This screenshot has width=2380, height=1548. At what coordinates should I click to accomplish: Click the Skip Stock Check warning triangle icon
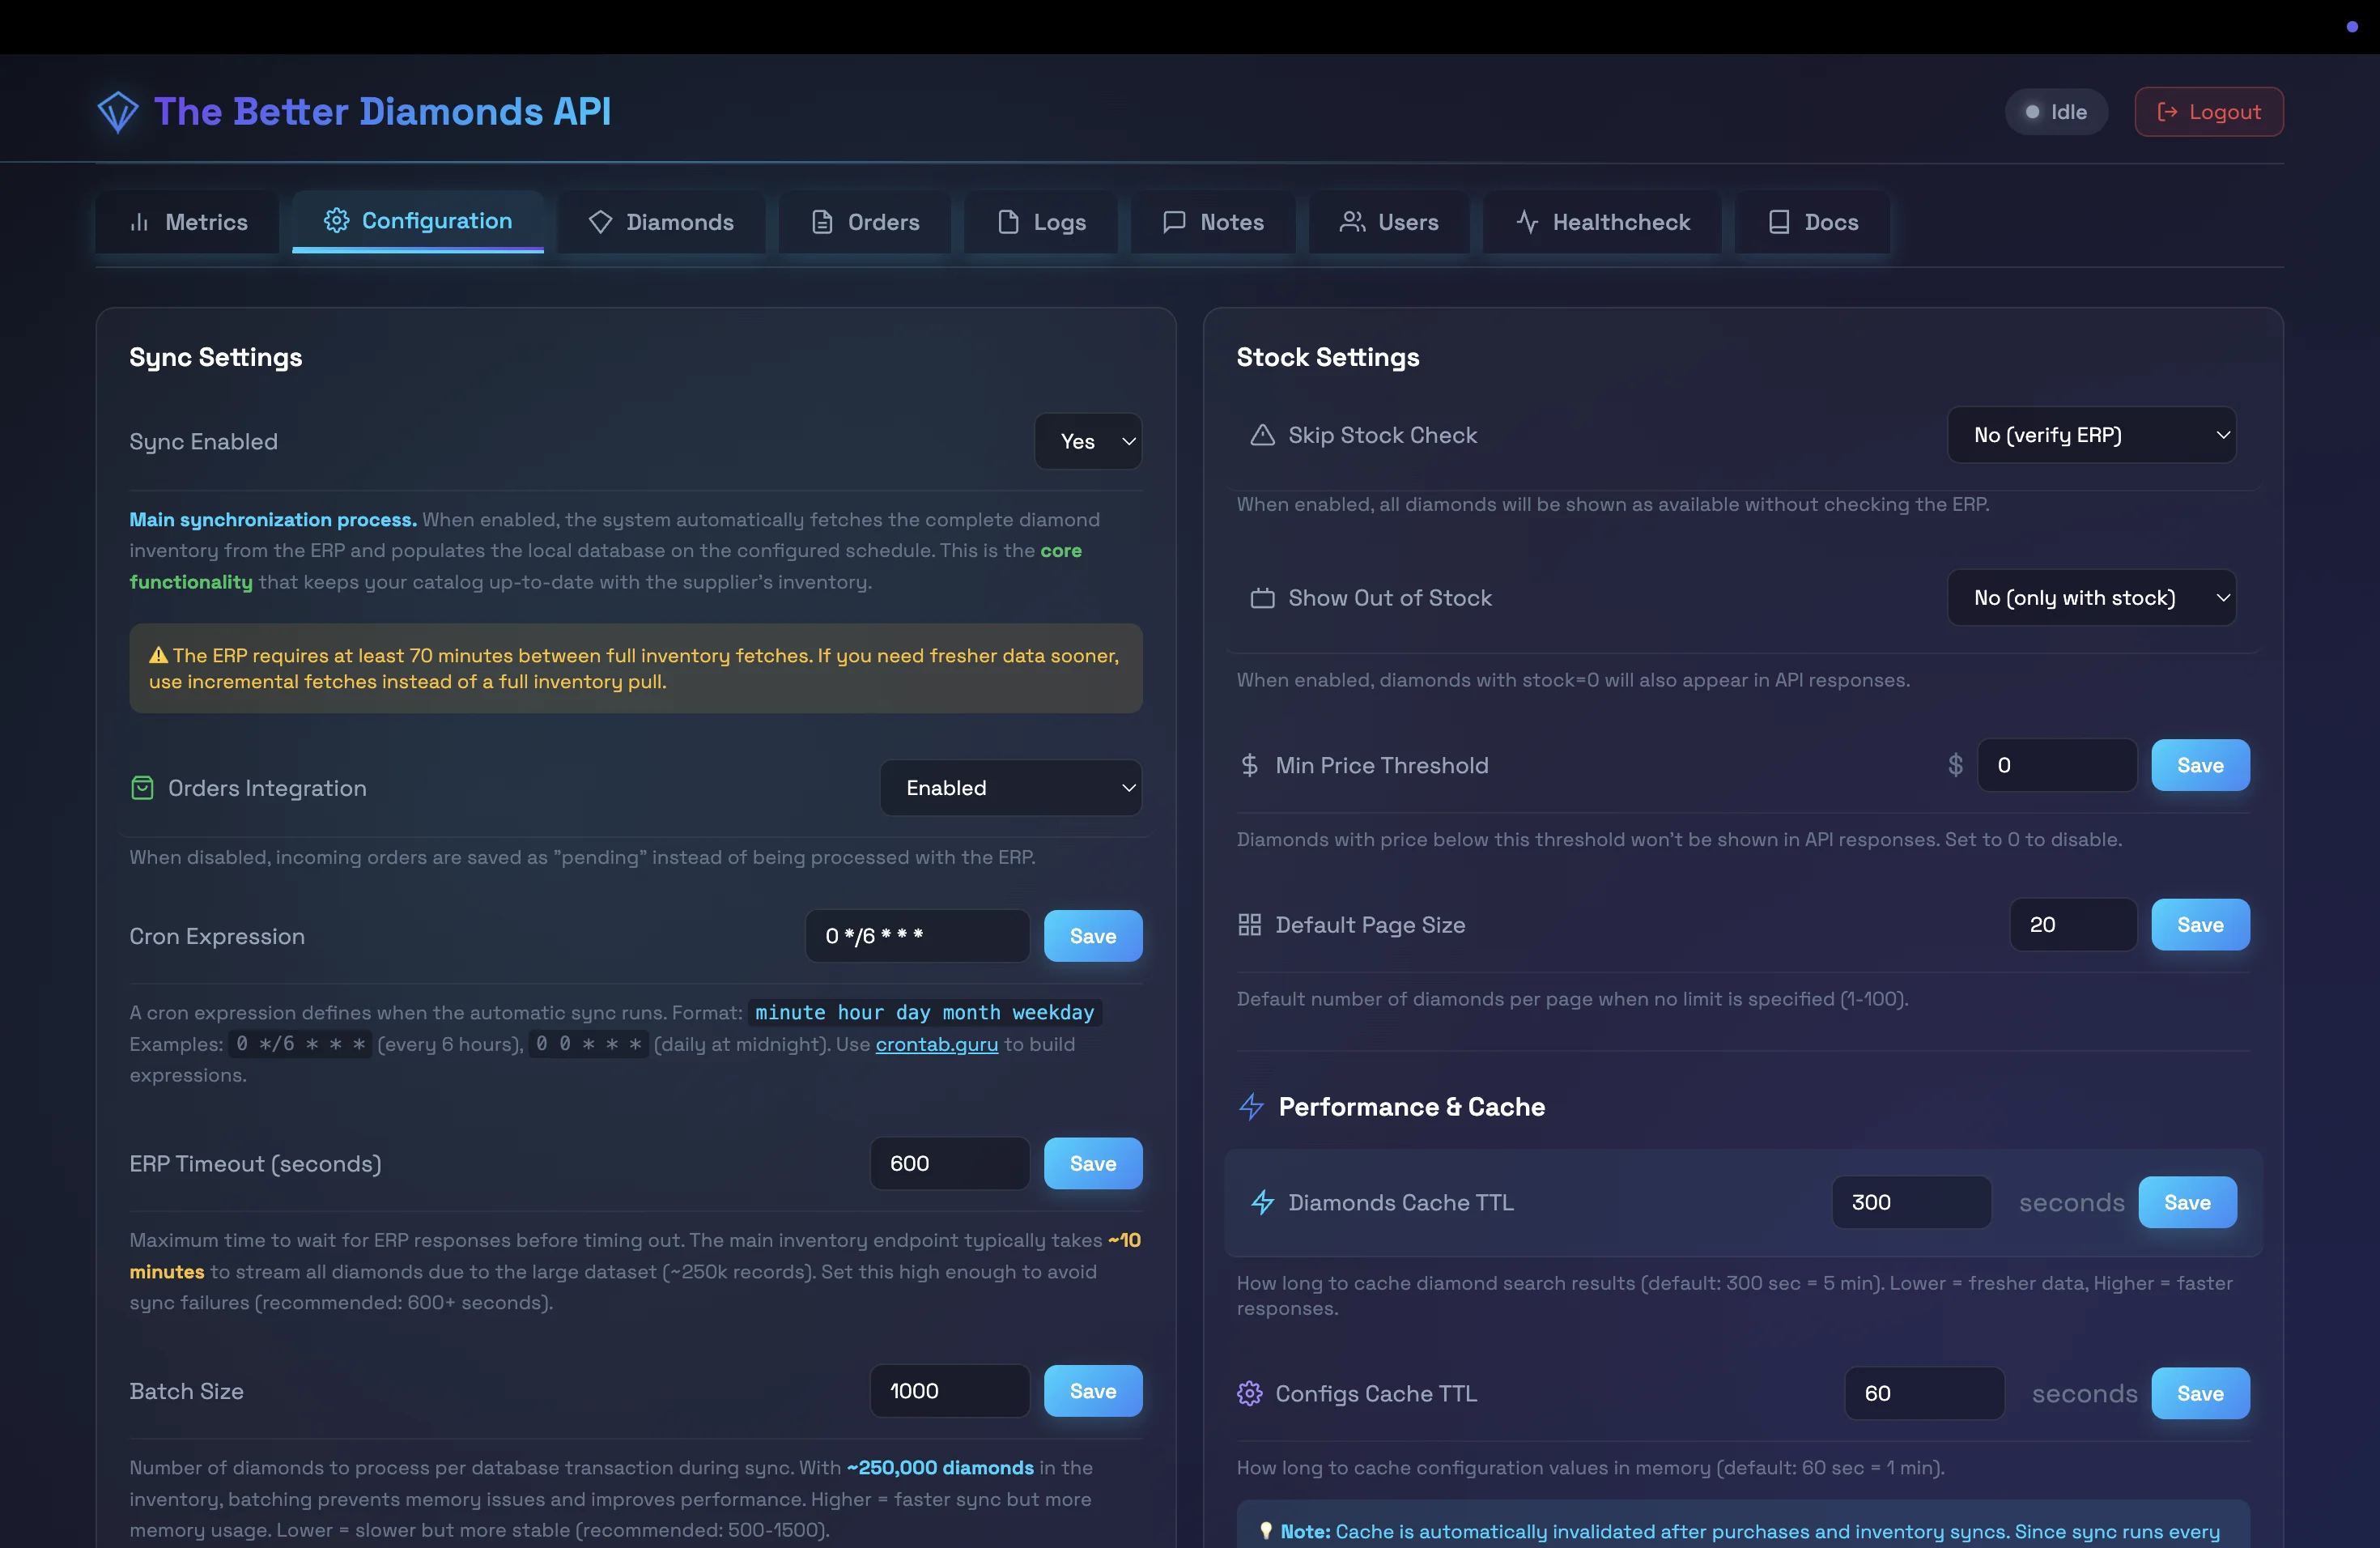1262,435
